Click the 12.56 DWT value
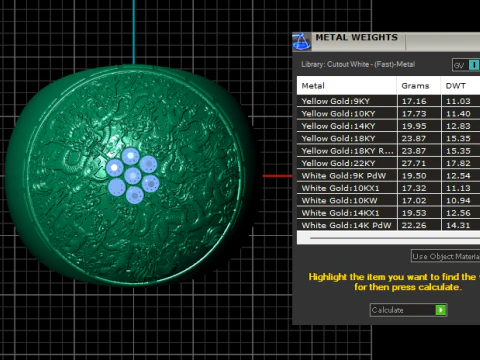Screen dimensions: 480x360 click(458, 213)
